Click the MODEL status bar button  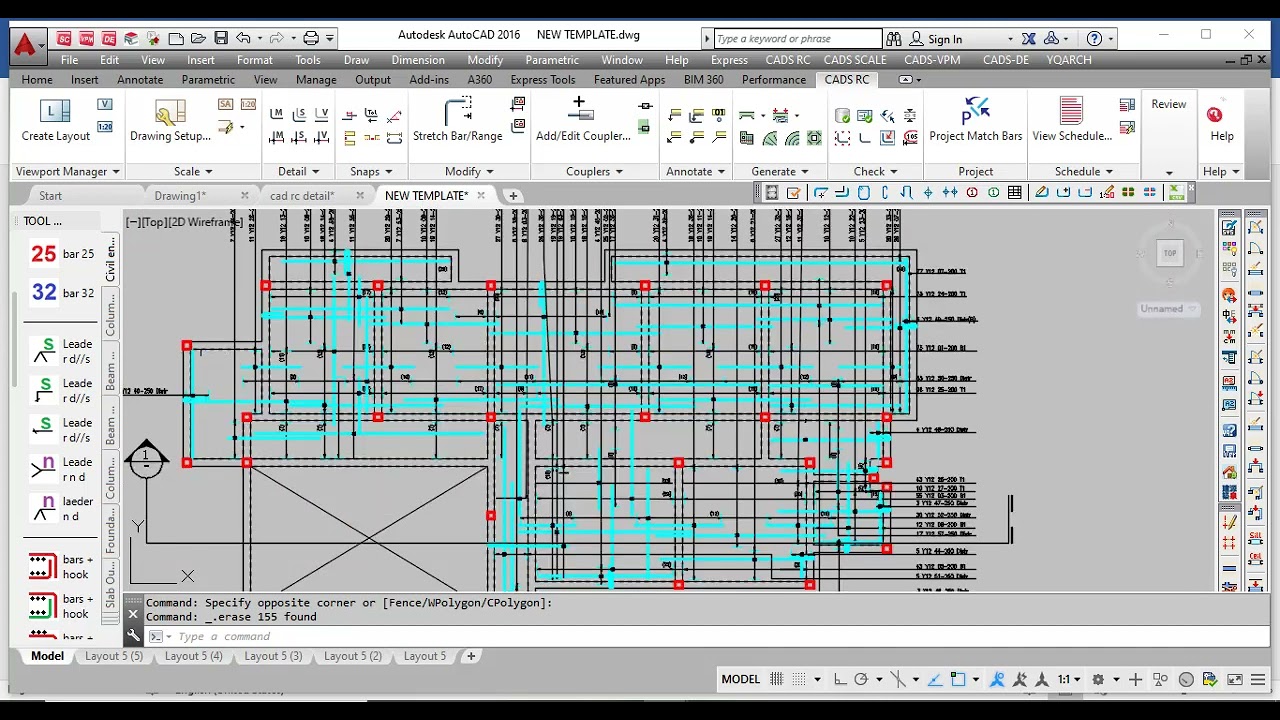pyautogui.click(x=741, y=679)
